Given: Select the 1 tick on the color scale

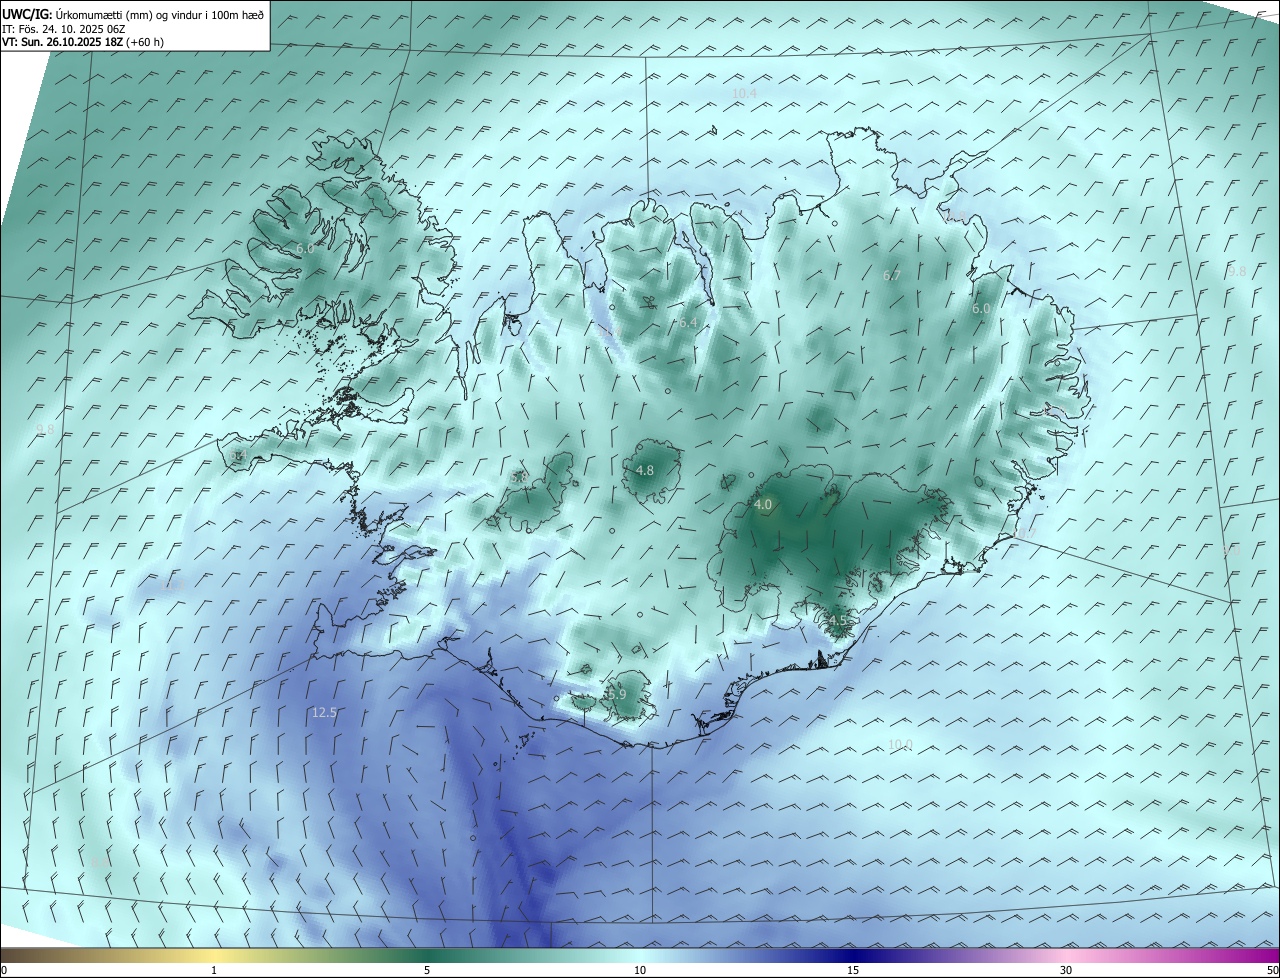Looking at the screenshot, I should click(214, 970).
